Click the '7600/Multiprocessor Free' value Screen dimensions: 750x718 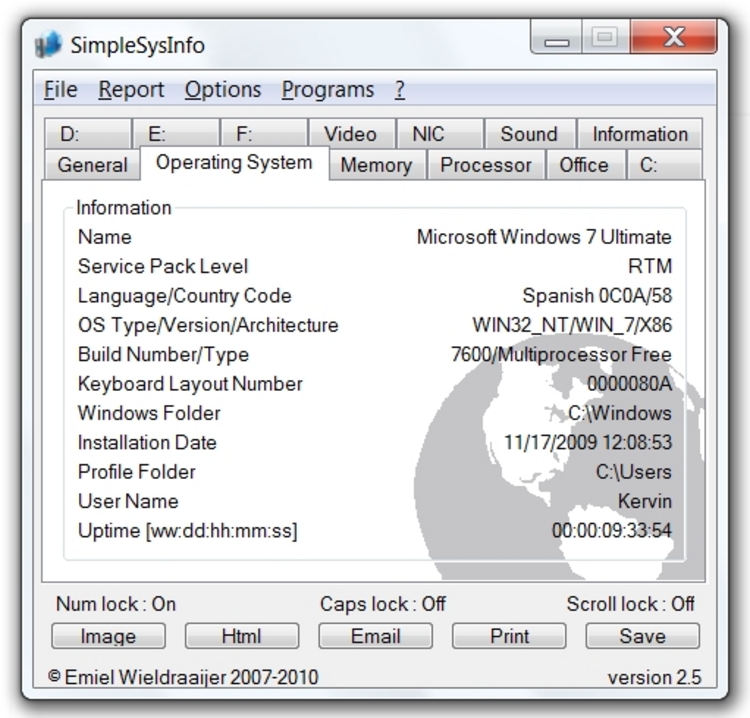pyautogui.click(x=562, y=354)
